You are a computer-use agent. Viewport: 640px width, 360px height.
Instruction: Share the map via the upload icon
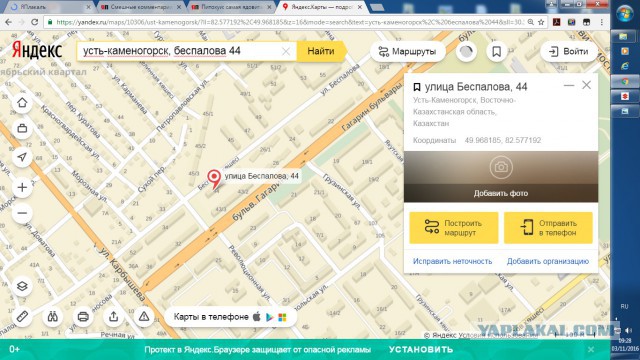[x=113, y=316]
